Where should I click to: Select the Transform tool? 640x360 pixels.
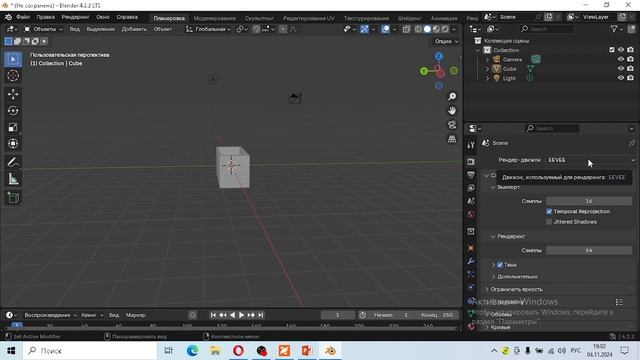(x=13, y=143)
